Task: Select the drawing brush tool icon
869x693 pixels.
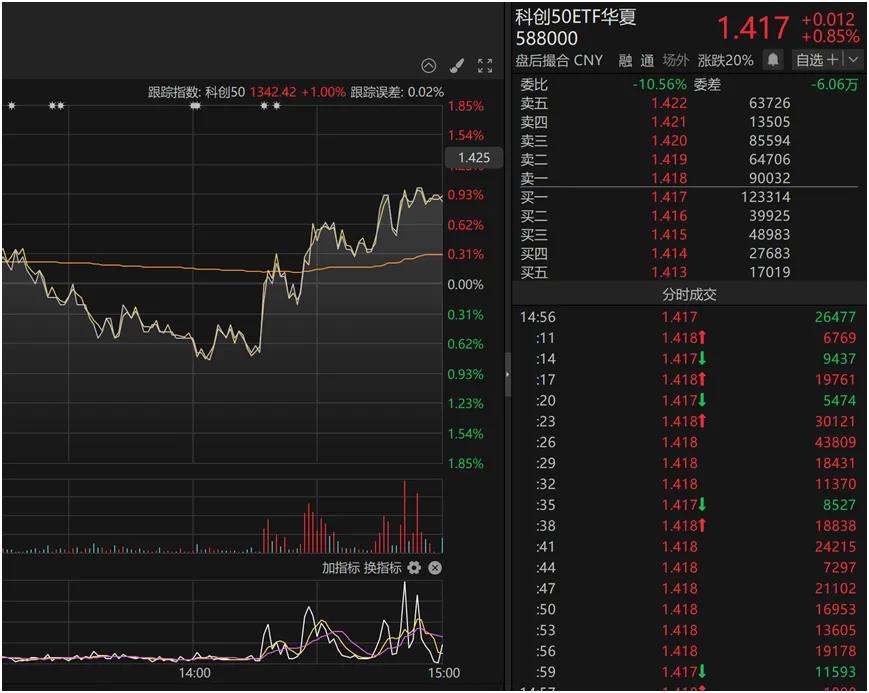Action: [457, 66]
